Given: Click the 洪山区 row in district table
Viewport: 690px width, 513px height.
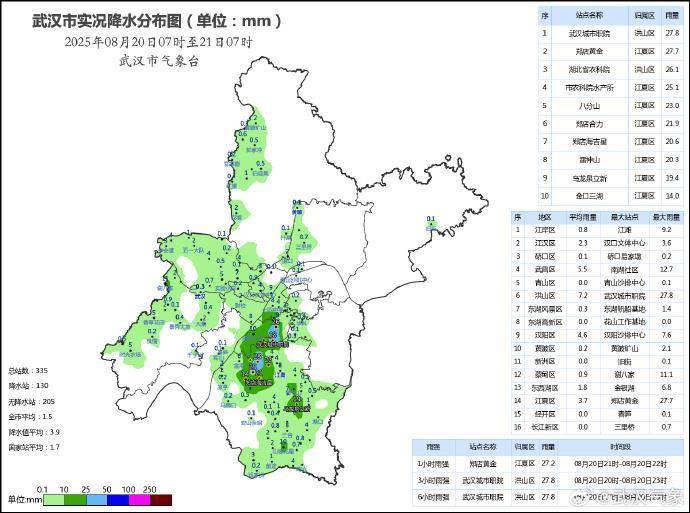Looking at the screenshot, I should 598,296.
